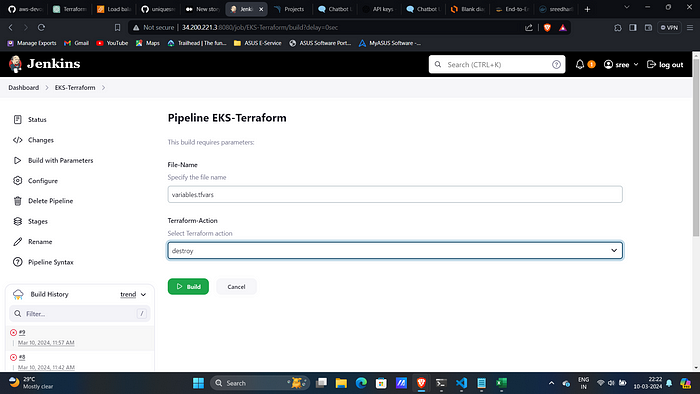Open build #9 in history
Viewport: 700px width, 394px height.
(22, 332)
